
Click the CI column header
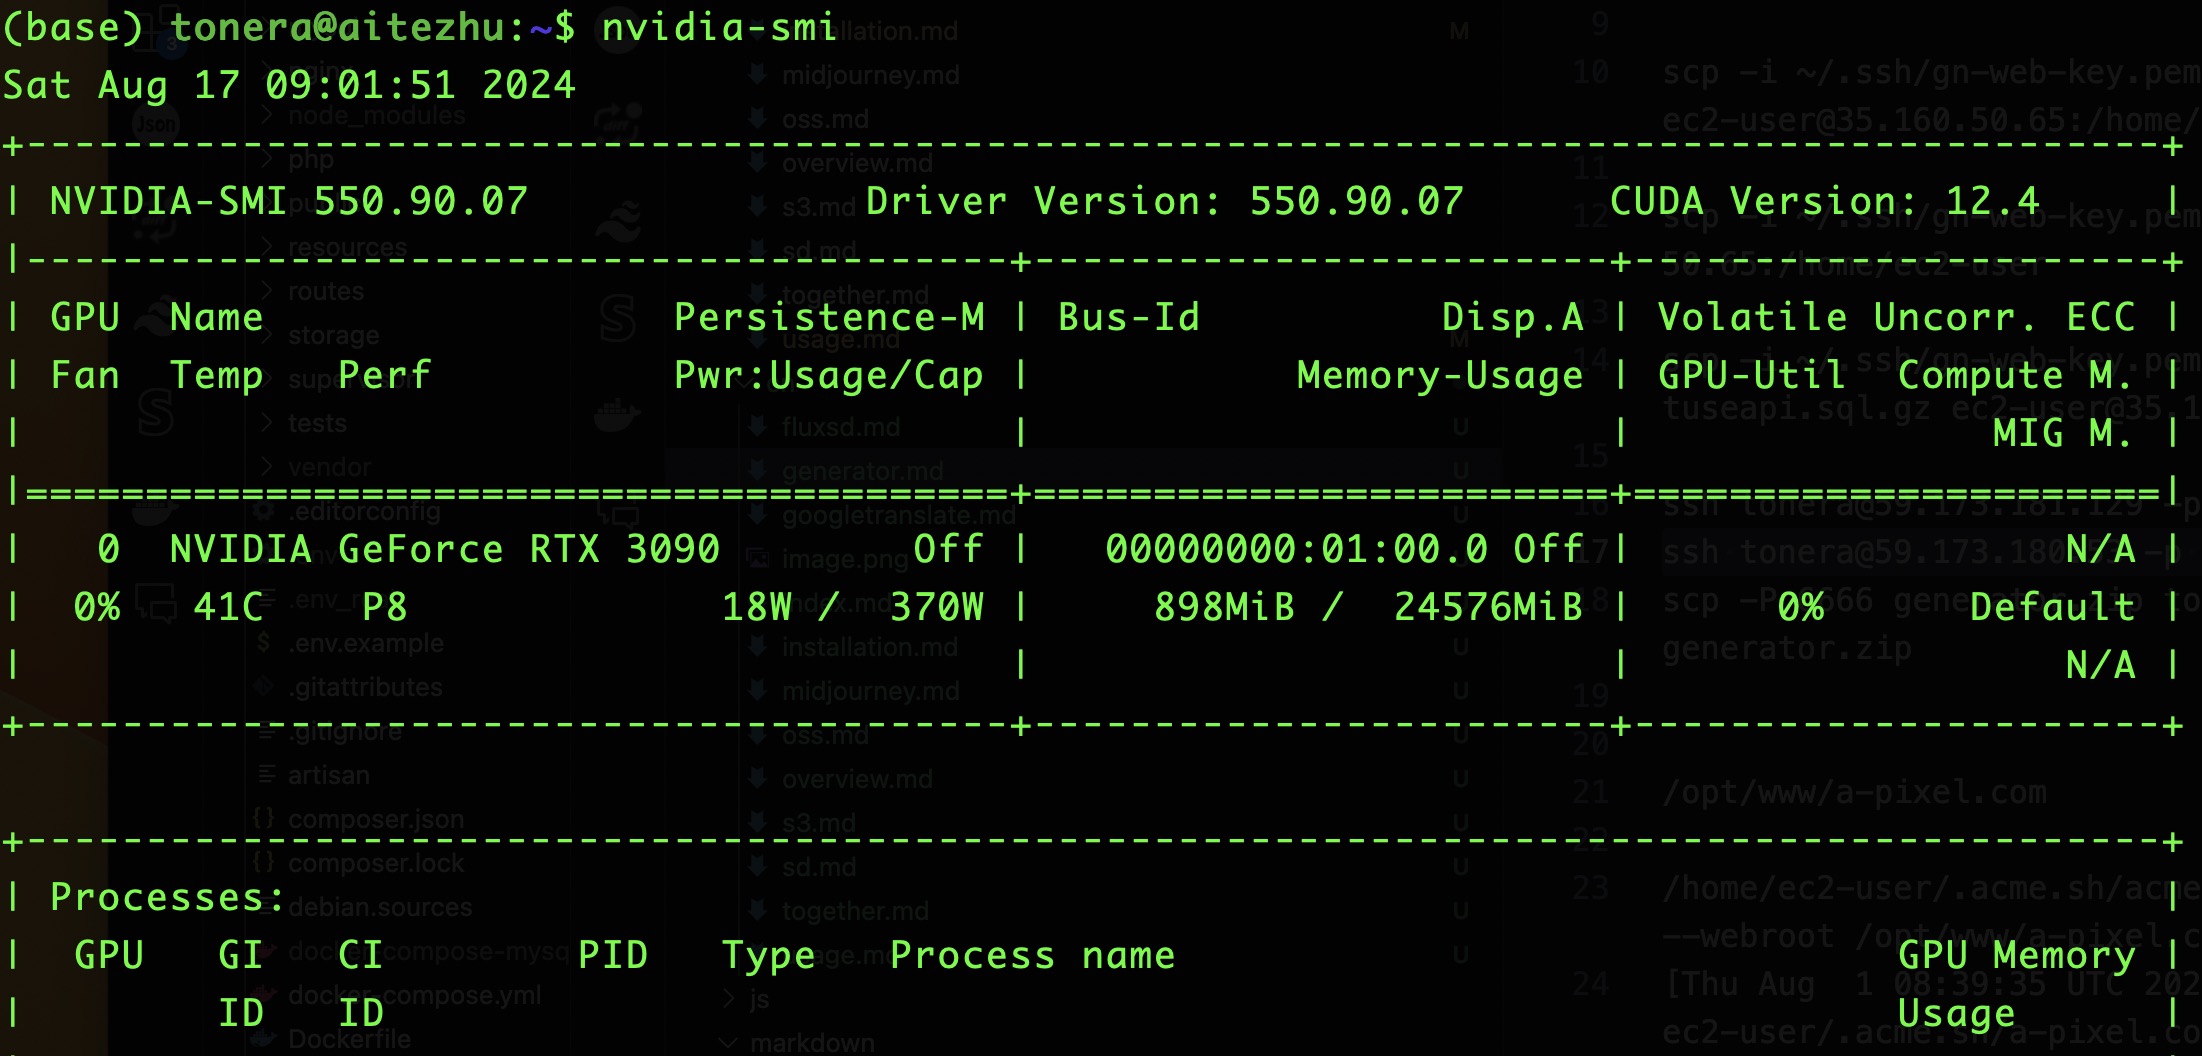361,955
